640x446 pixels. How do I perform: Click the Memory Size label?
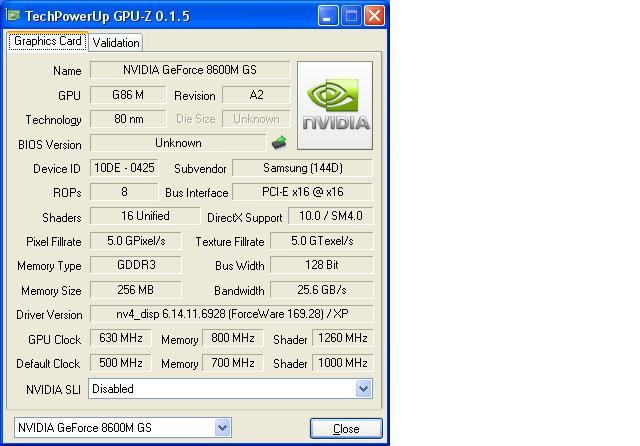click(51, 291)
